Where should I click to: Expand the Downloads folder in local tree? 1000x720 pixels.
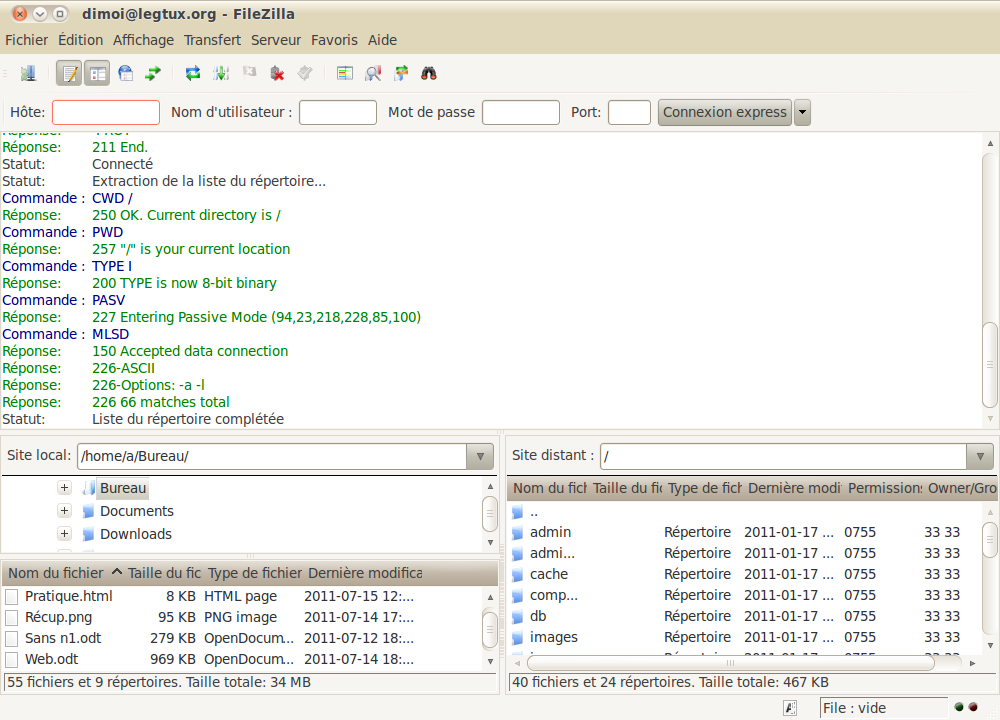tap(64, 534)
